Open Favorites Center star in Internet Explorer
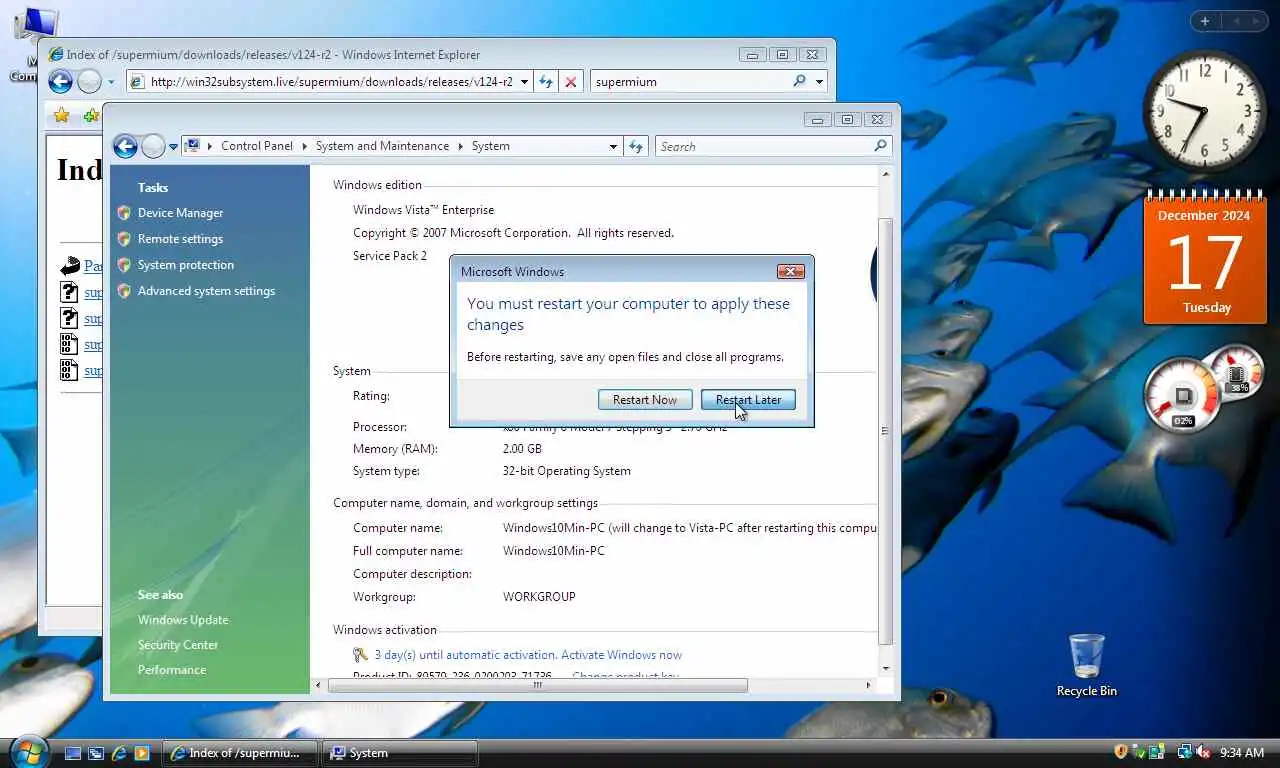1280x768 pixels. point(62,116)
